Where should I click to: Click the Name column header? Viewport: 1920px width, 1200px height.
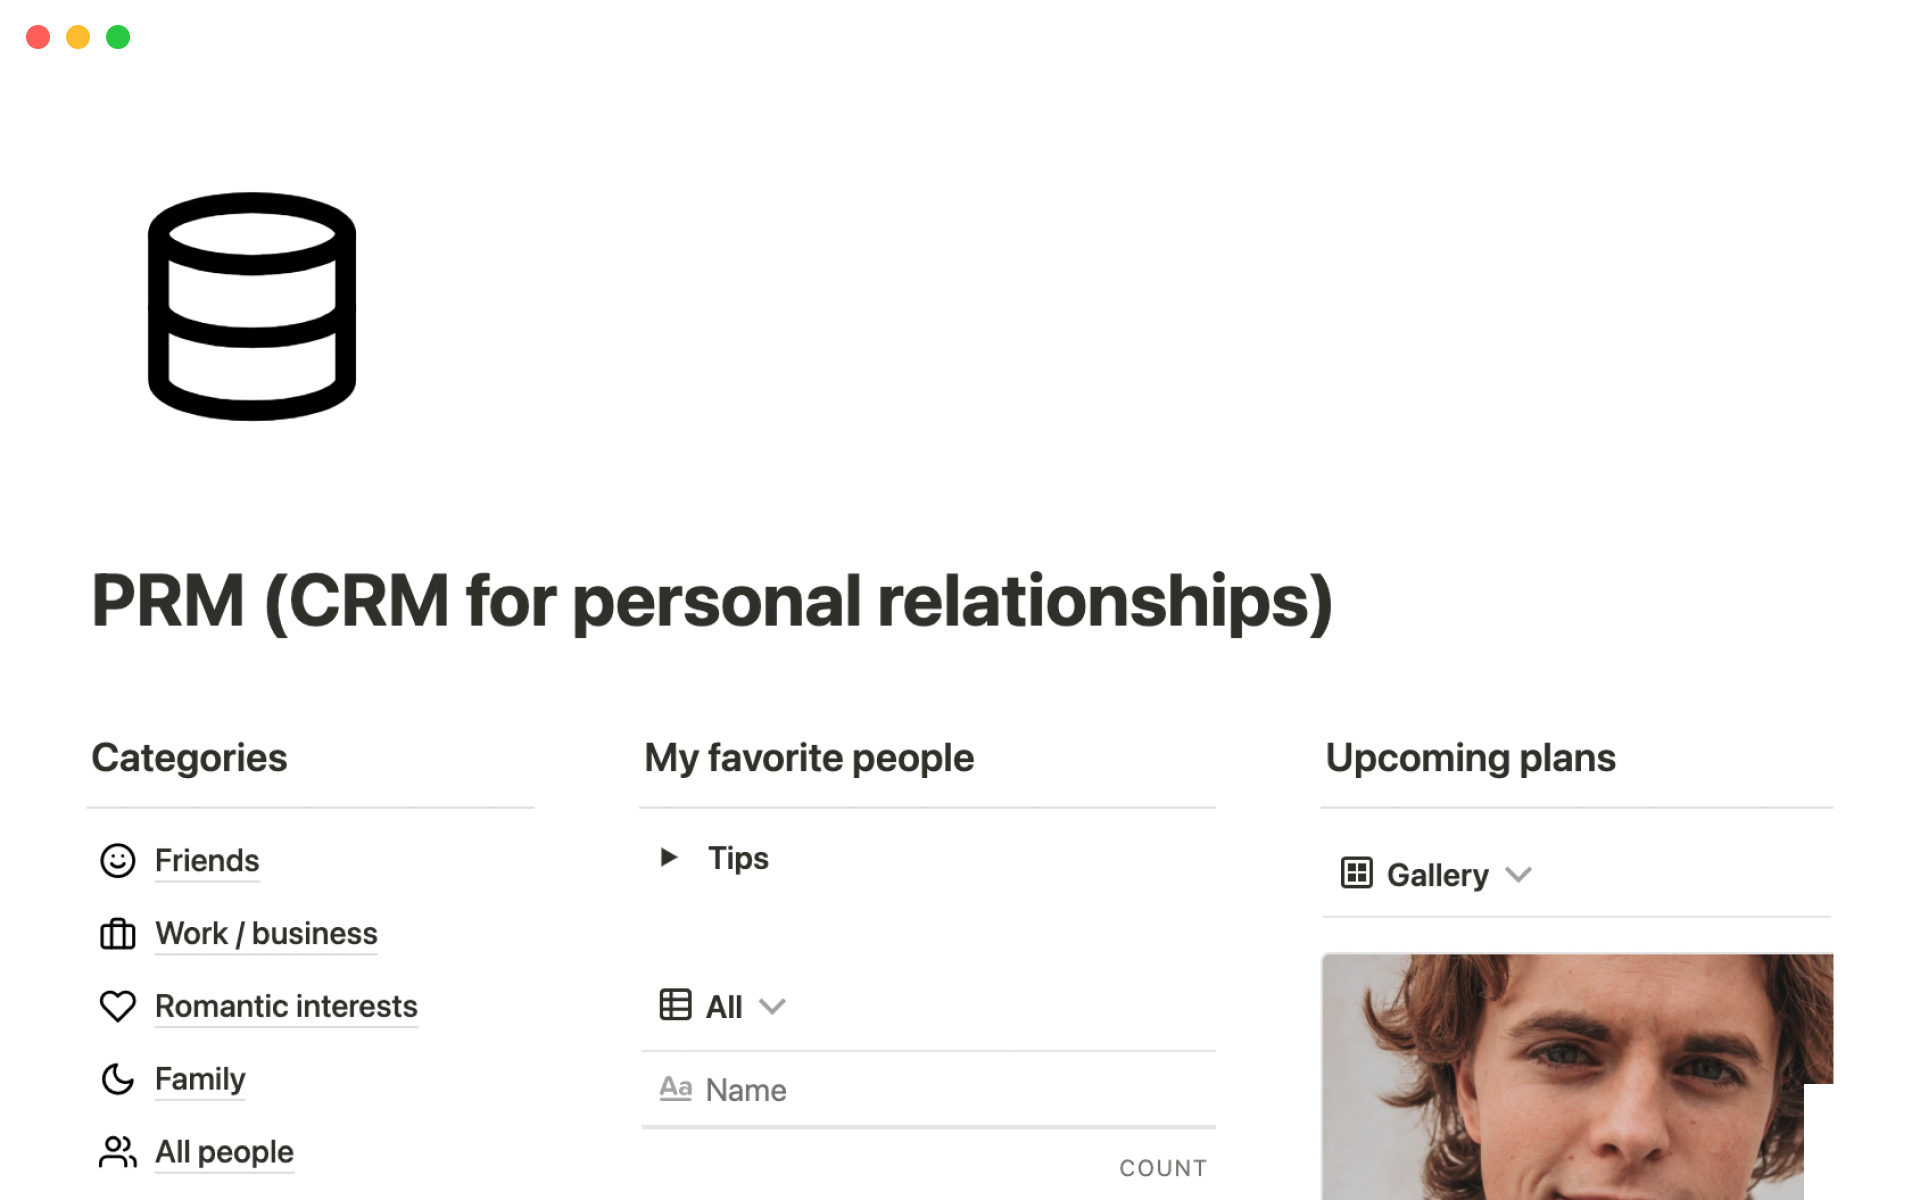coord(745,1089)
